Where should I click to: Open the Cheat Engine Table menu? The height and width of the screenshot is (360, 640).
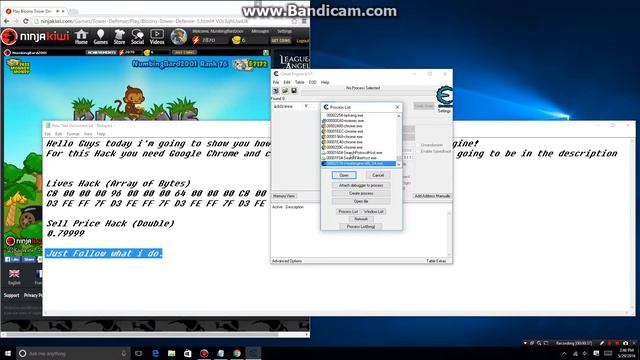(300, 82)
